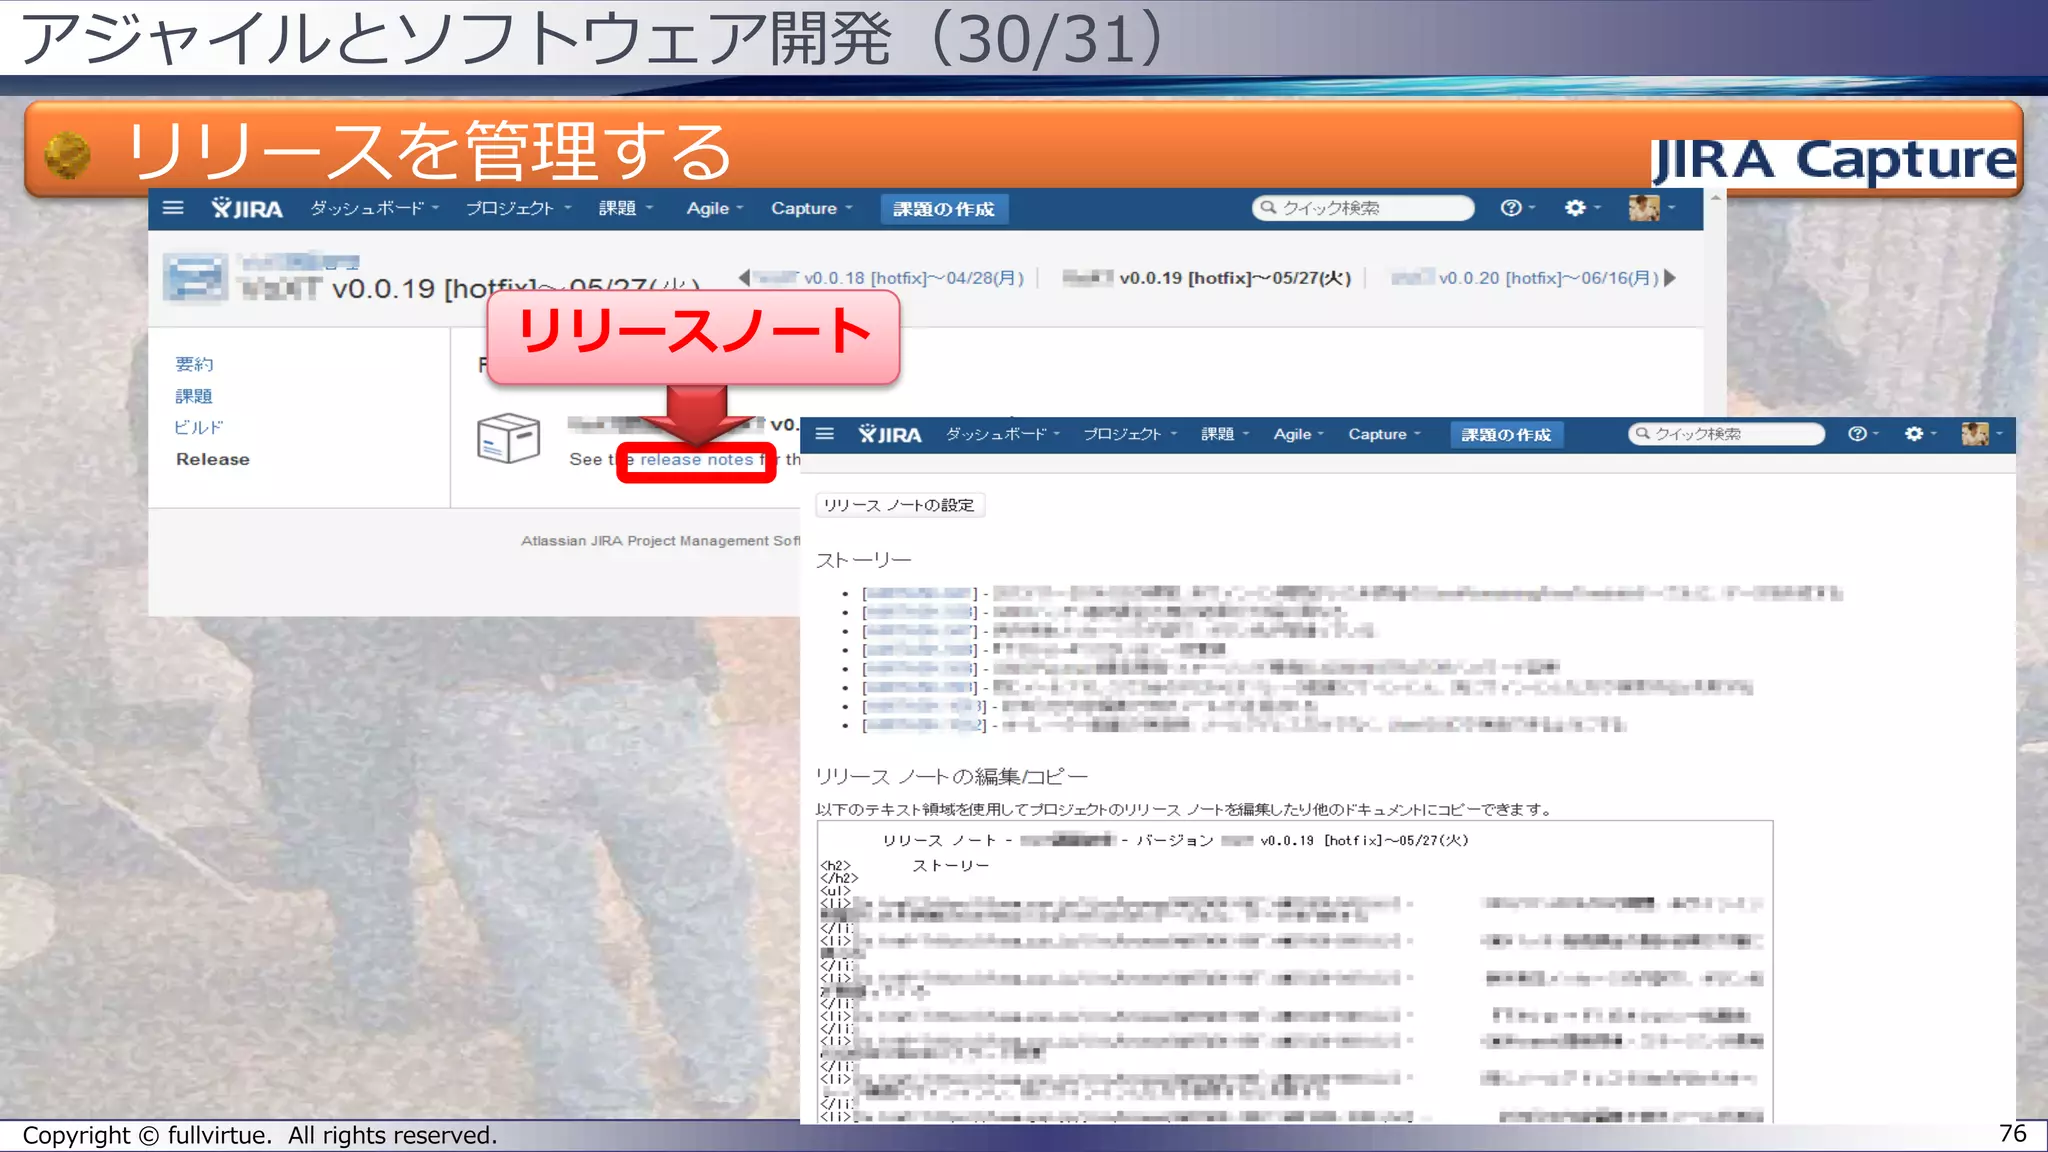The width and height of the screenshot is (2048, 1152).
Task: Open help icon menu in back window
Action: point(1516,208)
